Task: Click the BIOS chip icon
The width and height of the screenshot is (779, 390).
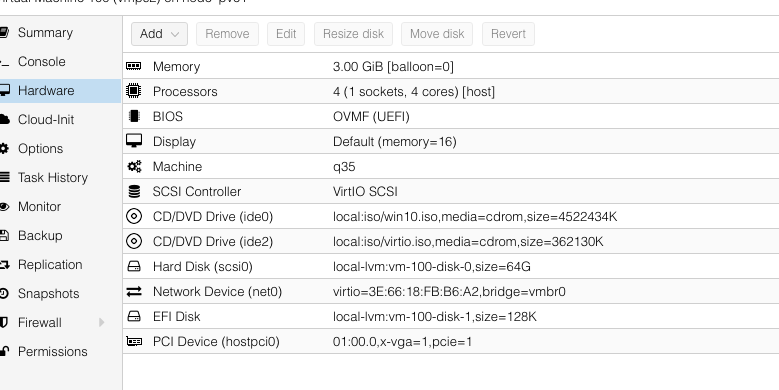Action: point(134,116)
